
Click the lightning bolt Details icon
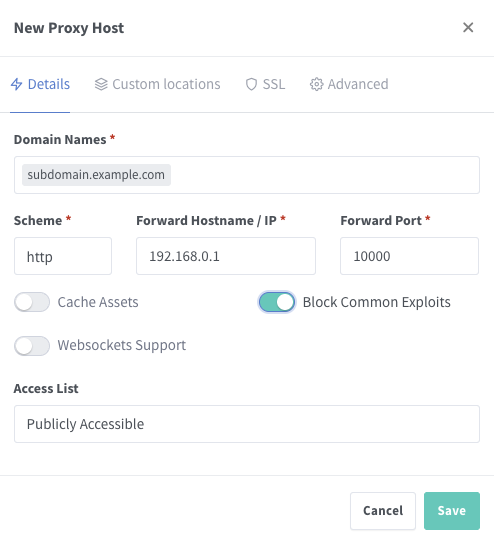click(x=17, y=84)
